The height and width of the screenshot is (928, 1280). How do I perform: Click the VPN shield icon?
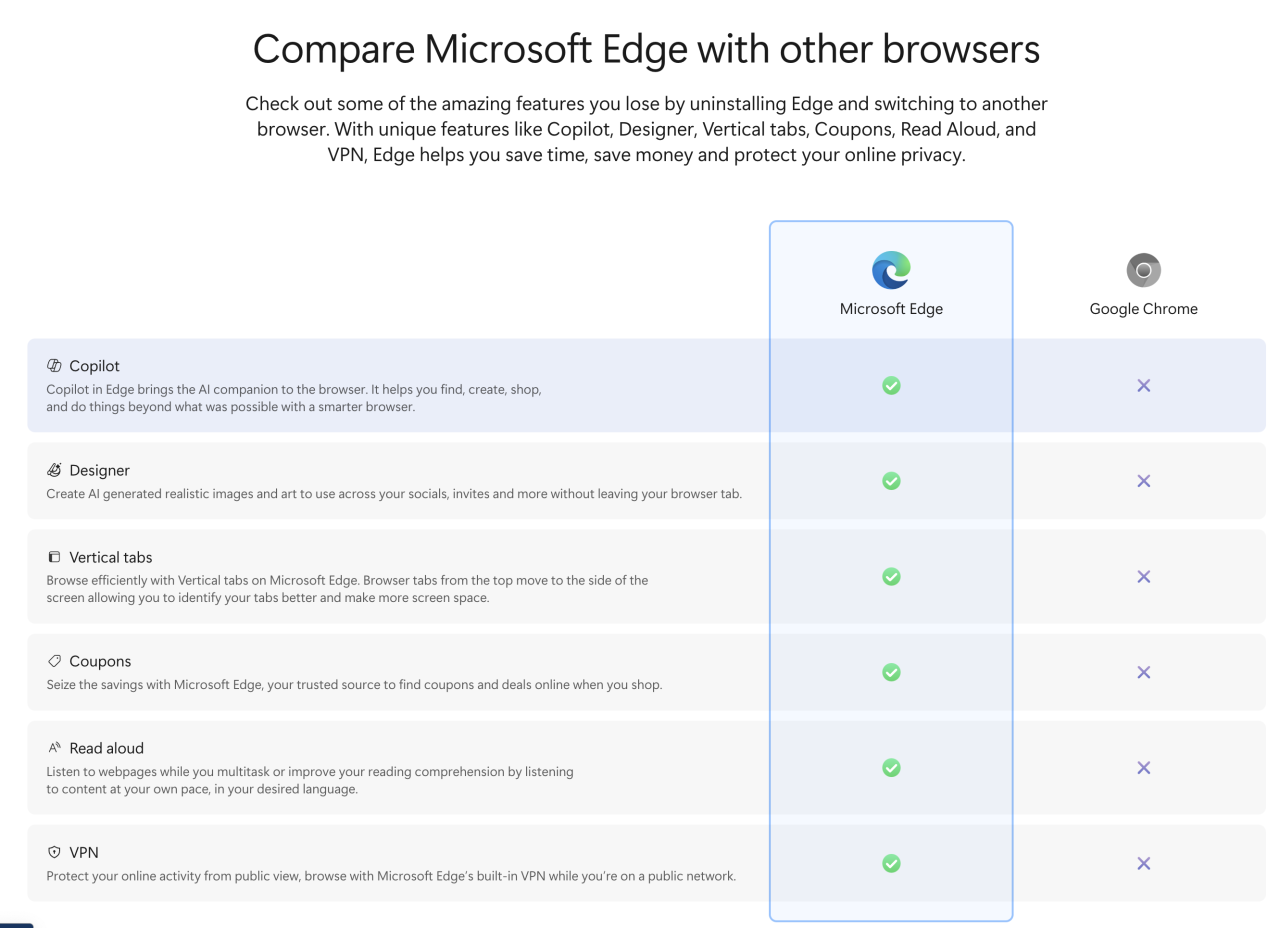[x=54, y=852]
